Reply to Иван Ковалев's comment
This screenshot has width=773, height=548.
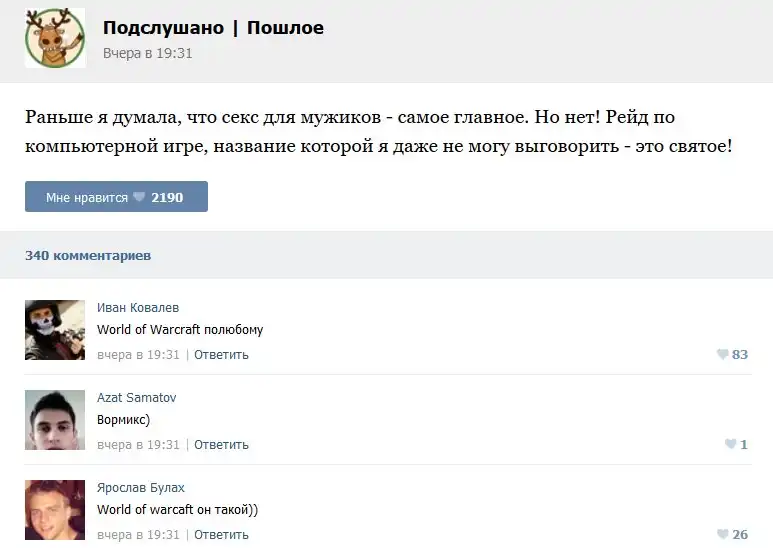pos(221,354)
